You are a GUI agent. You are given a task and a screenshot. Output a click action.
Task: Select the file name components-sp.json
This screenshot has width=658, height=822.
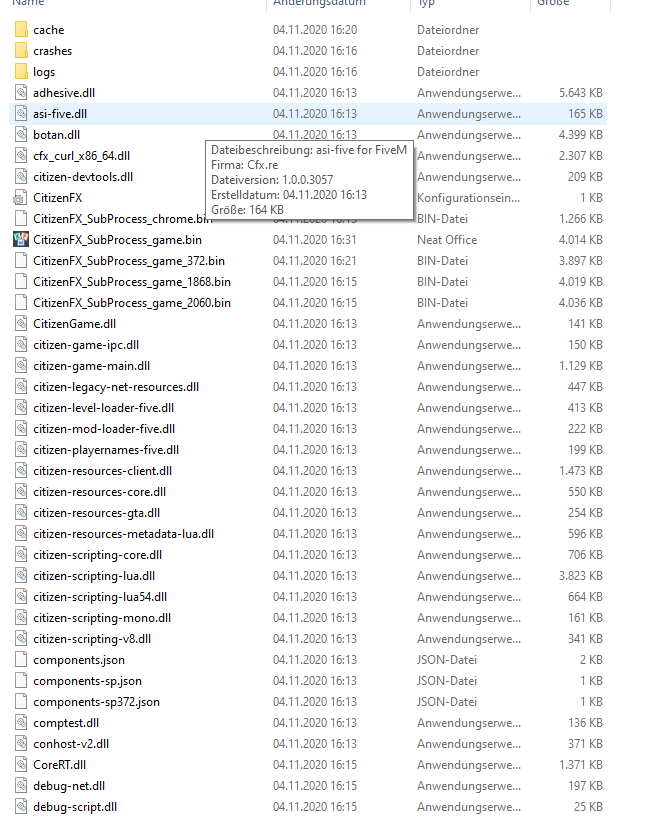tap(88, 680)
